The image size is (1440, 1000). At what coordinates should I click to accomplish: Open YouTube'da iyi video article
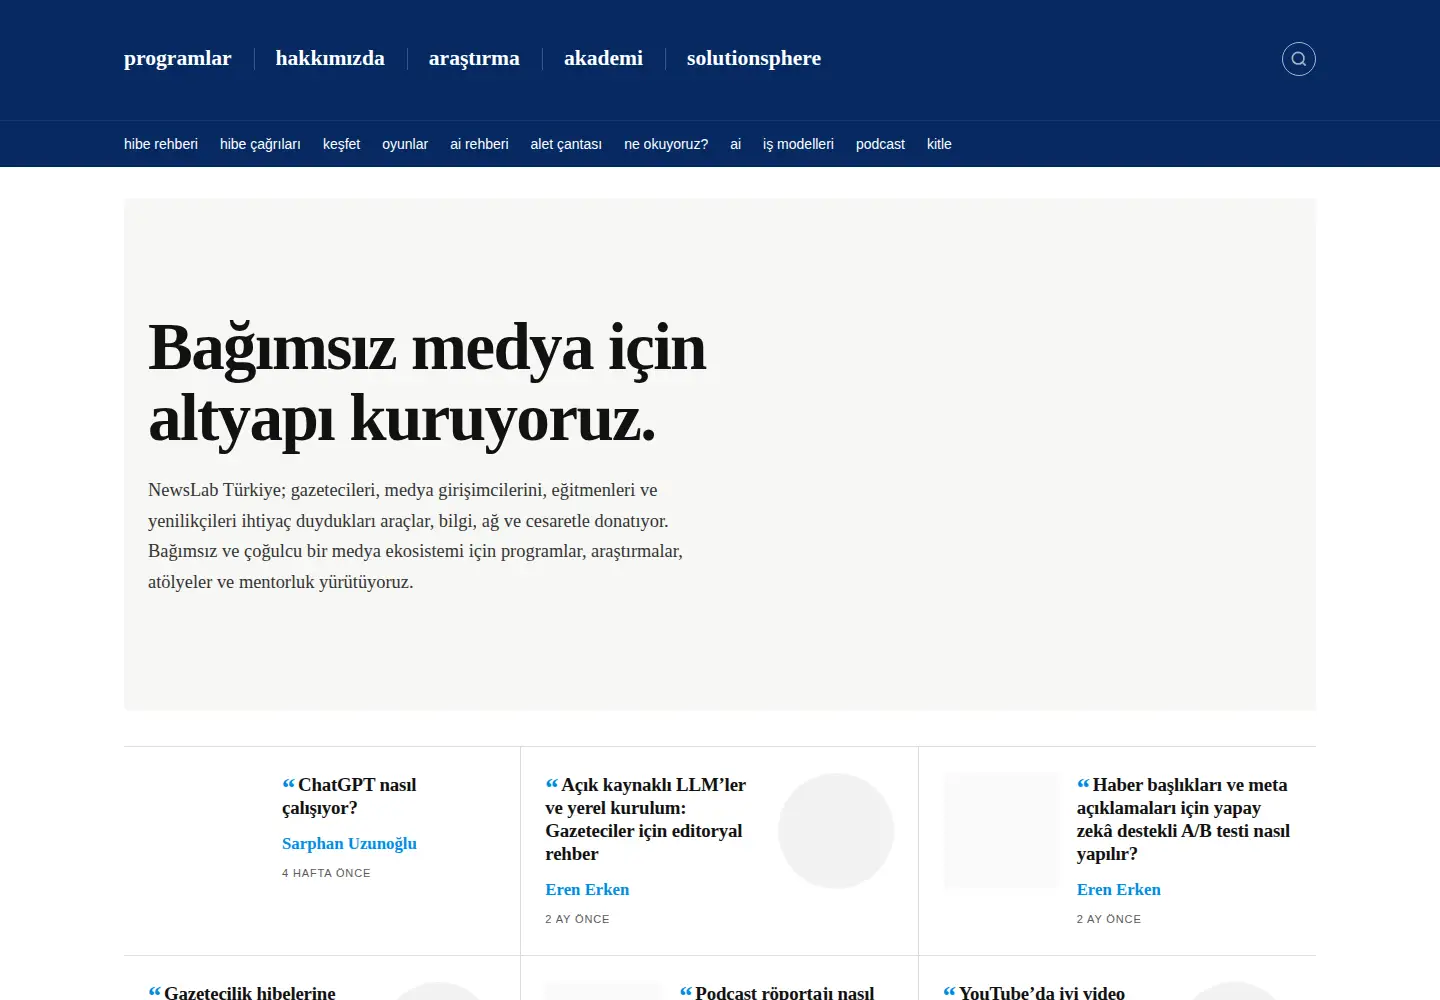click(x=1034, y=992)
